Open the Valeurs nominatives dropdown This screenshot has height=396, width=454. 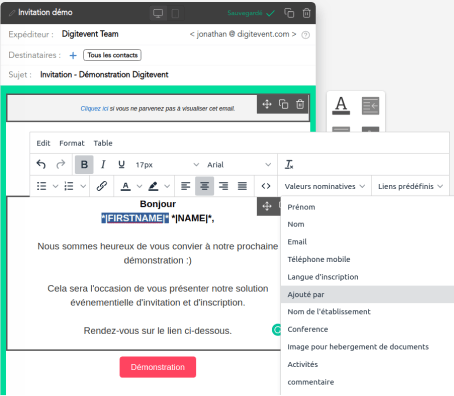[x=325, y=186]
